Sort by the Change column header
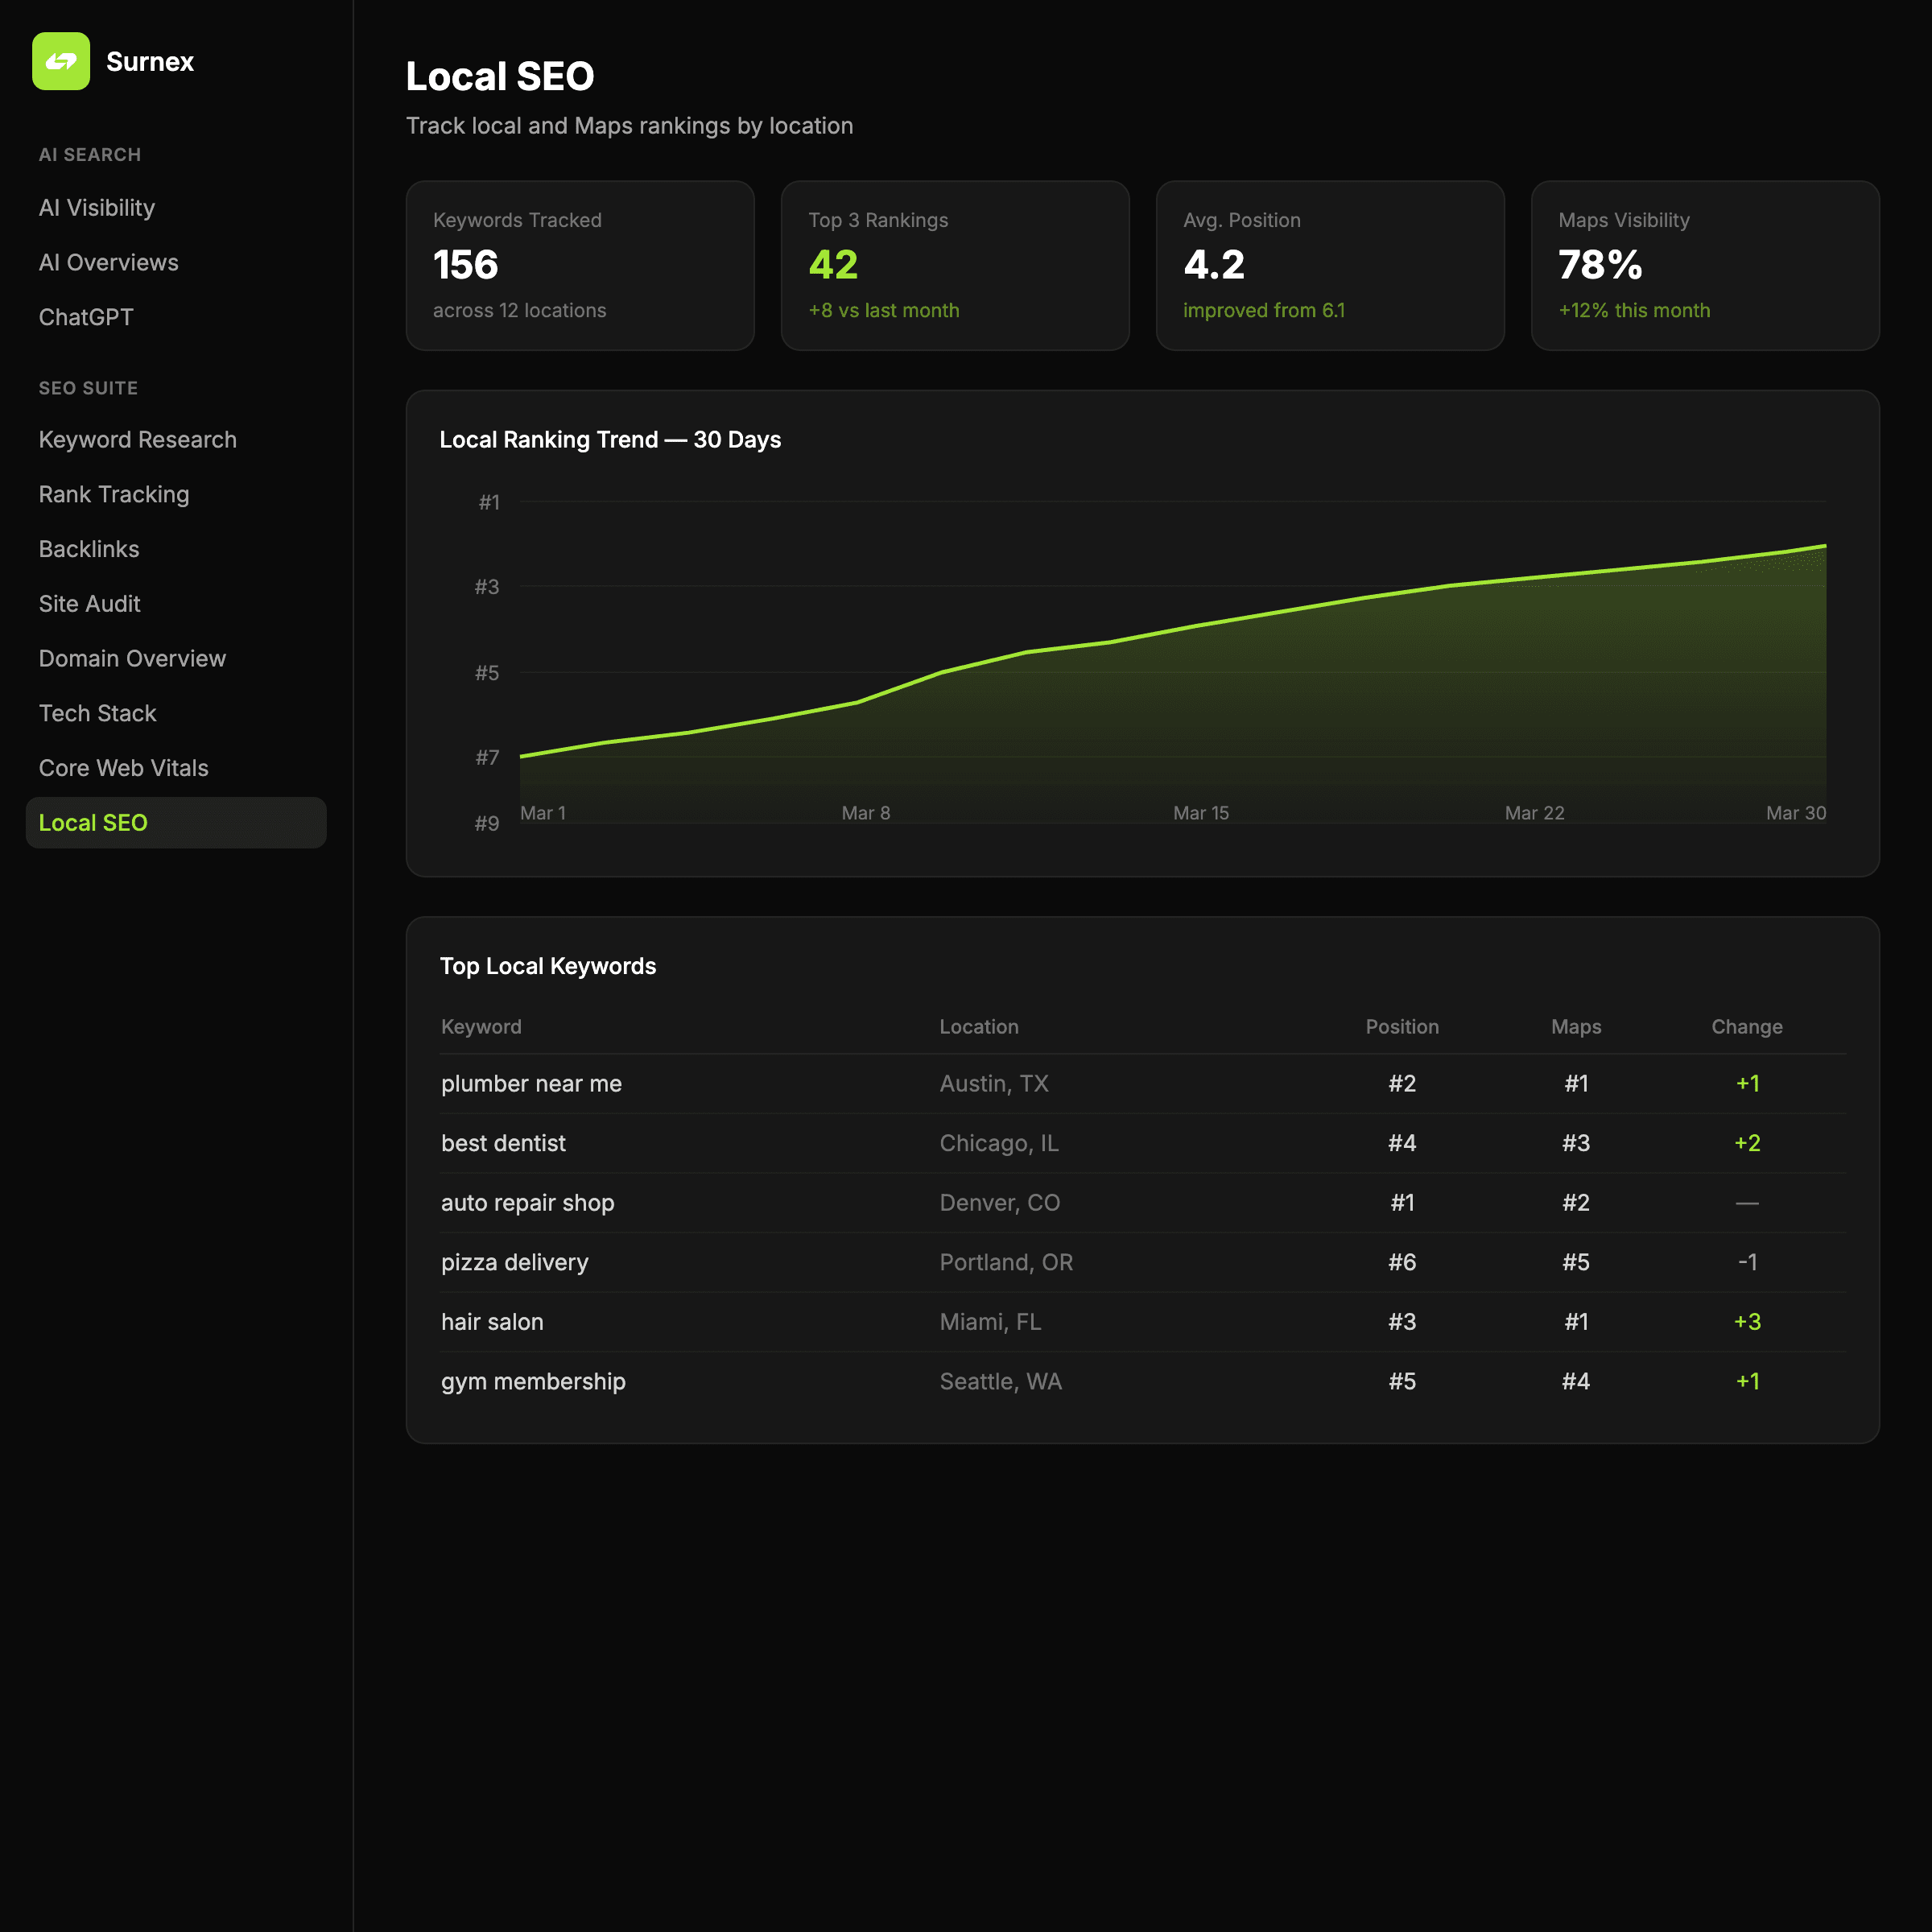Image resolution: width=1932 pixels, height=1932 pixels. 1746,1027
